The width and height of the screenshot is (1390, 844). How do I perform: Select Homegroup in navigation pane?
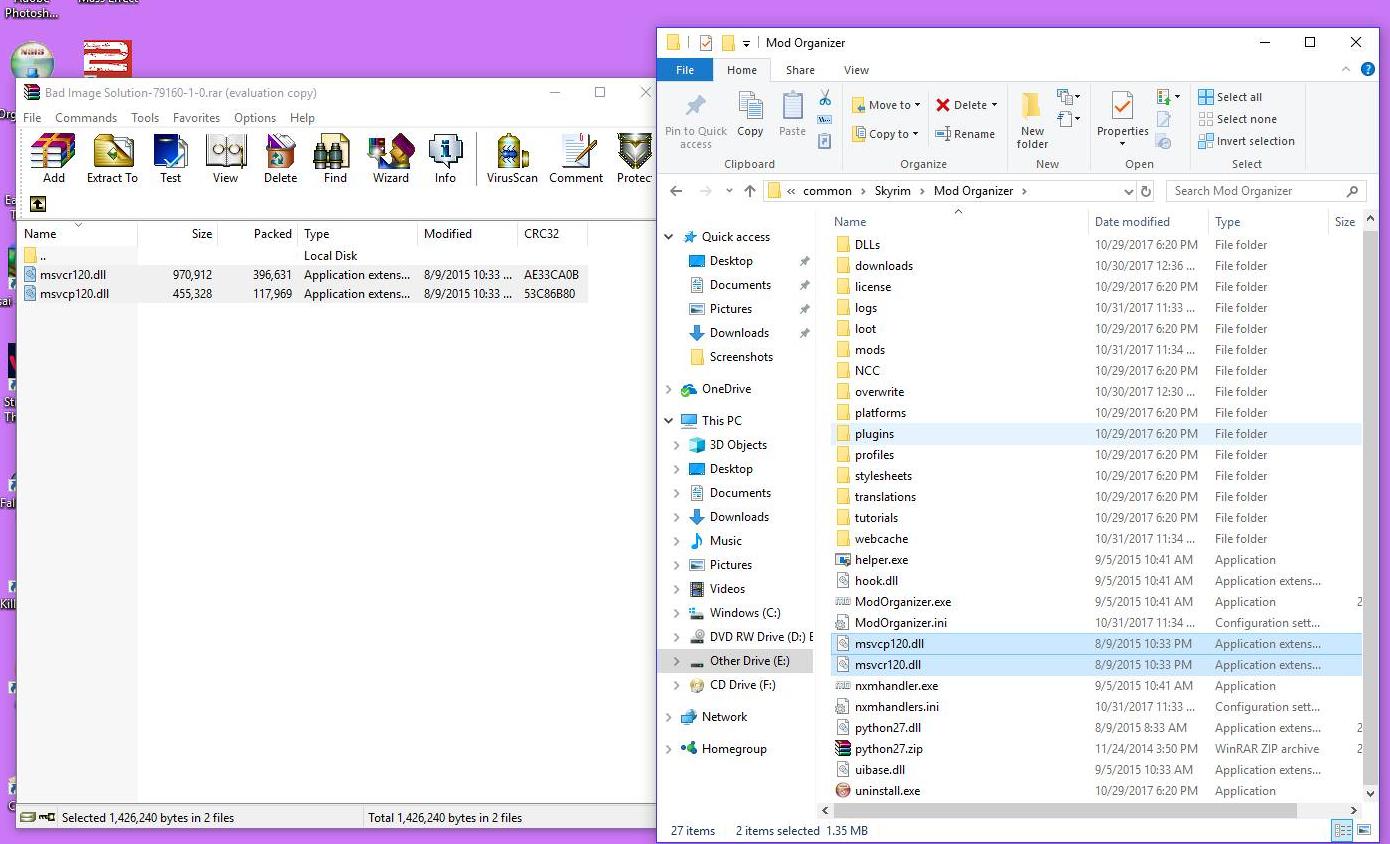[x=723, y=749]
